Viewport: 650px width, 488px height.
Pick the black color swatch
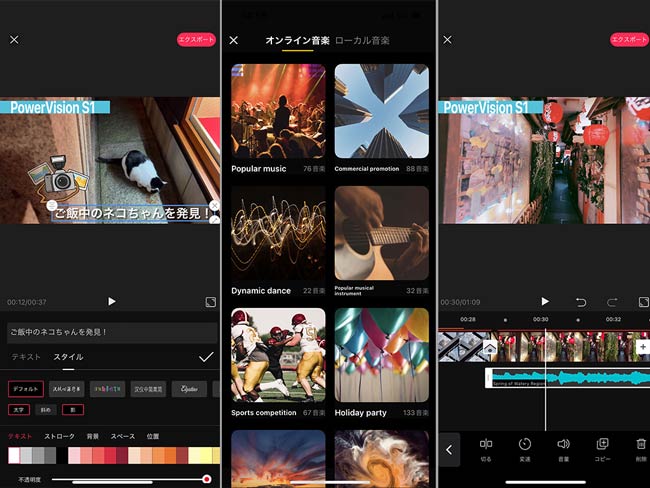coord(62,455)
